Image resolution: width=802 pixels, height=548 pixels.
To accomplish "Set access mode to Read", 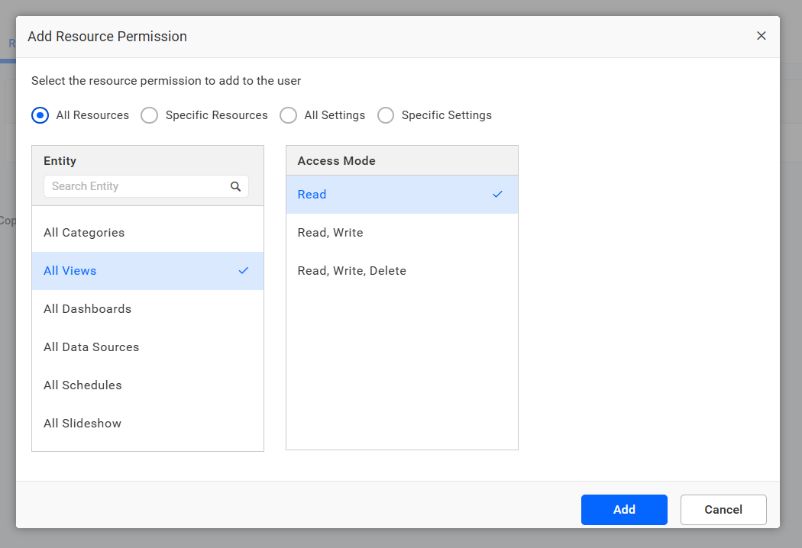I will pyautogui.click(x=402, y=194).
